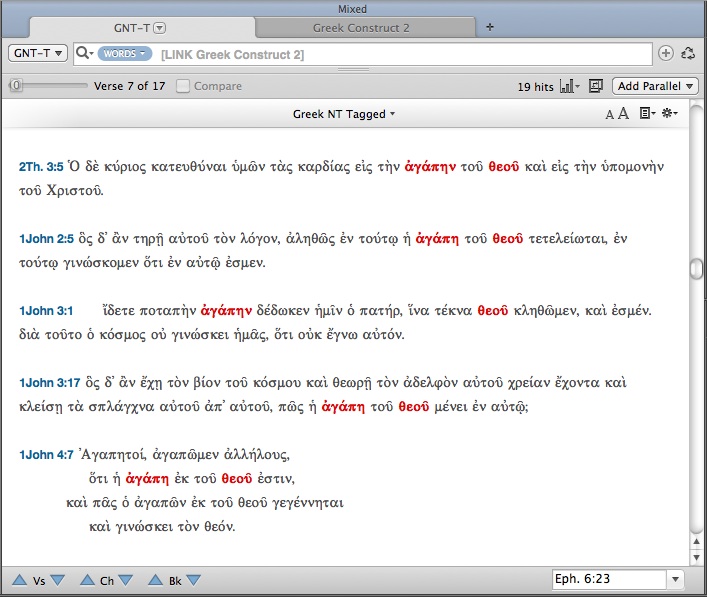Open the analysis bar chart icon
This screenshot has width=707, height=597.
570,87
